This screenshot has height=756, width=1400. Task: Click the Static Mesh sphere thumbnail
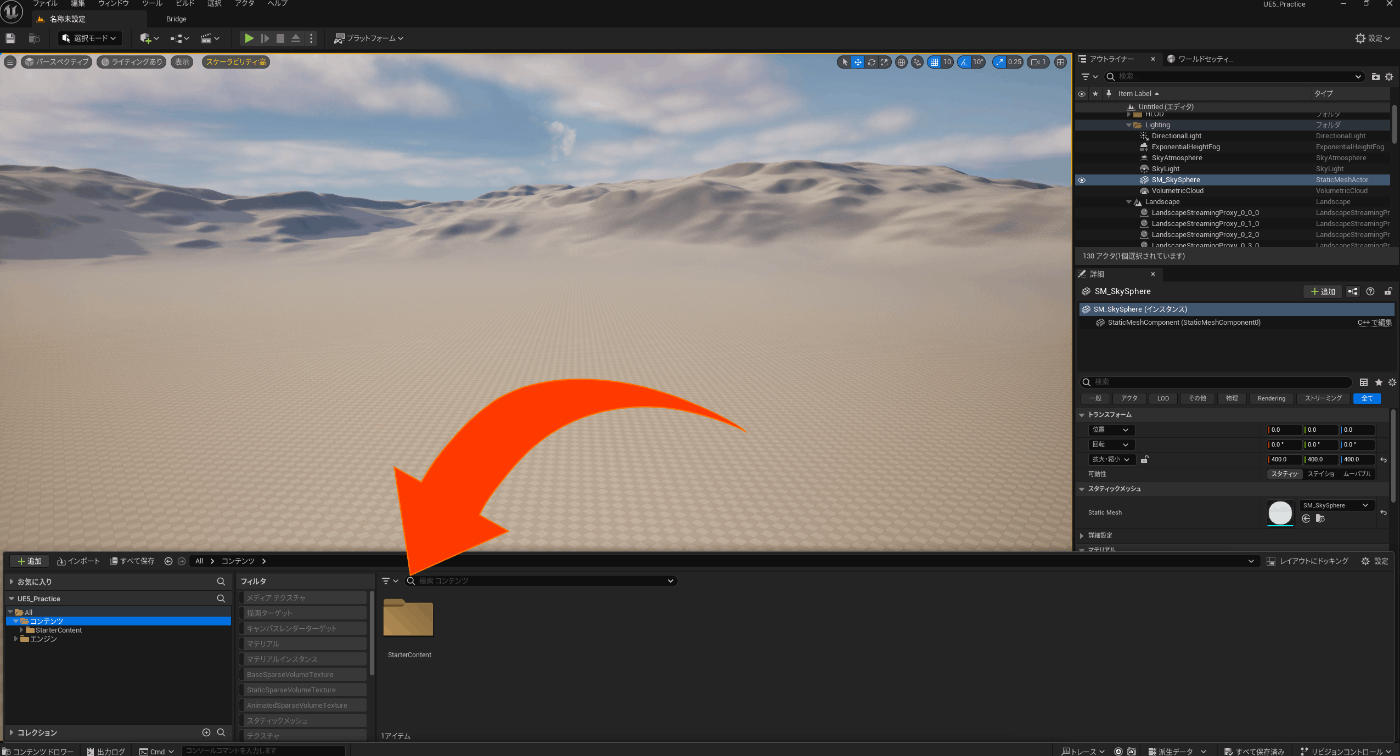(1280, 513)
